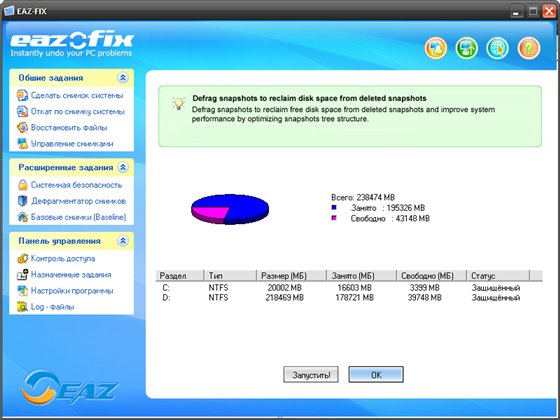Click the house icon for 'Базовые снимки (Baseline)'

[22, 217]
